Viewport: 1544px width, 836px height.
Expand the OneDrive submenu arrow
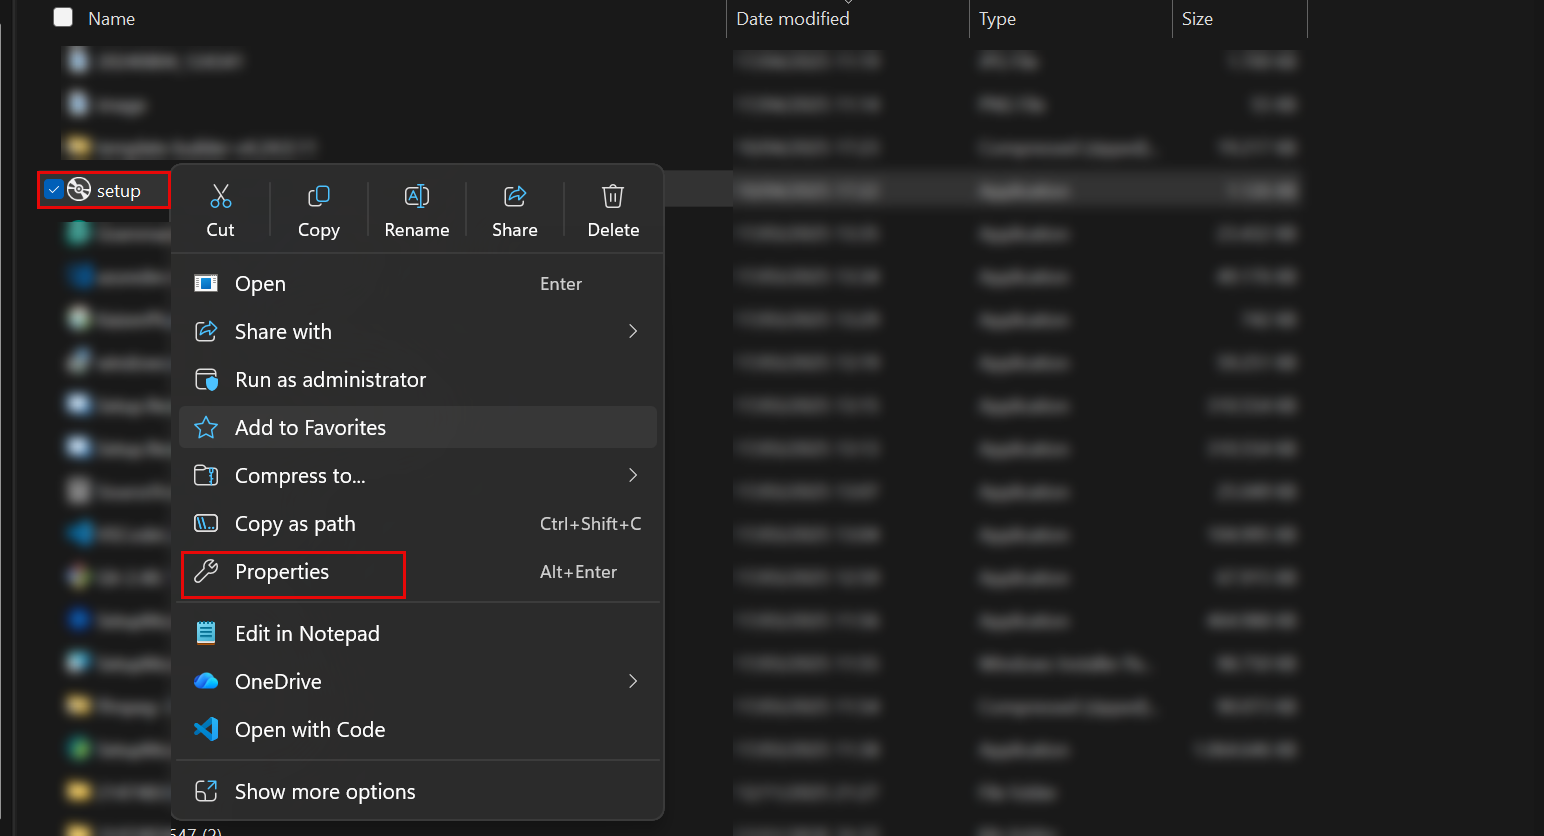pos(632,681)
